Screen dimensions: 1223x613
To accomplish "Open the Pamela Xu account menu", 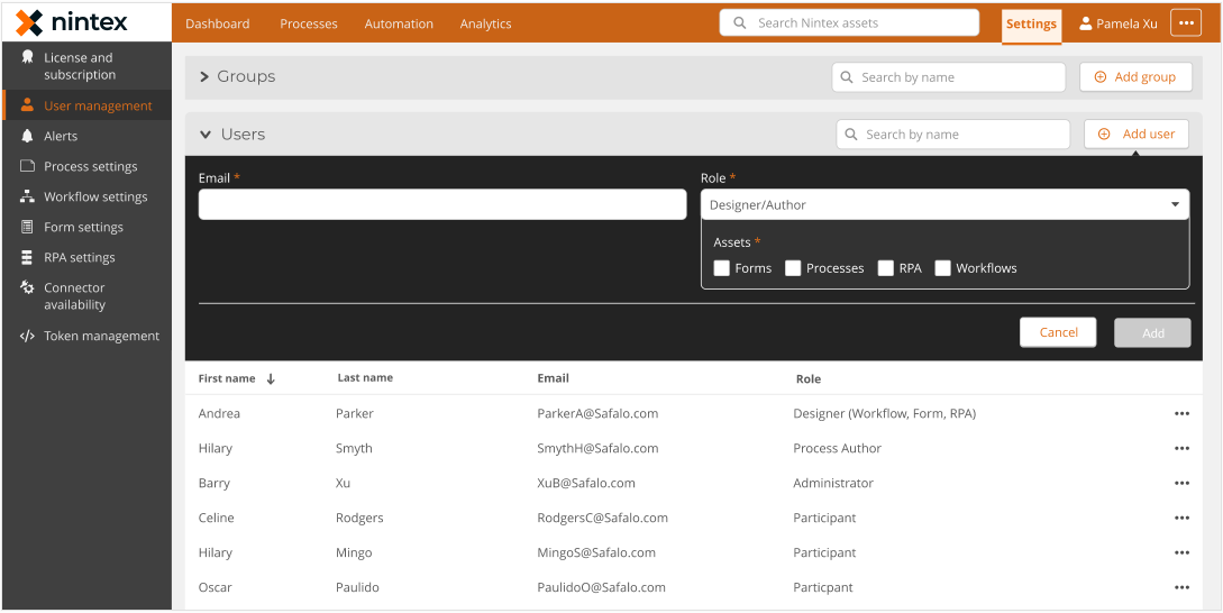I will (x=1118, y=23).
